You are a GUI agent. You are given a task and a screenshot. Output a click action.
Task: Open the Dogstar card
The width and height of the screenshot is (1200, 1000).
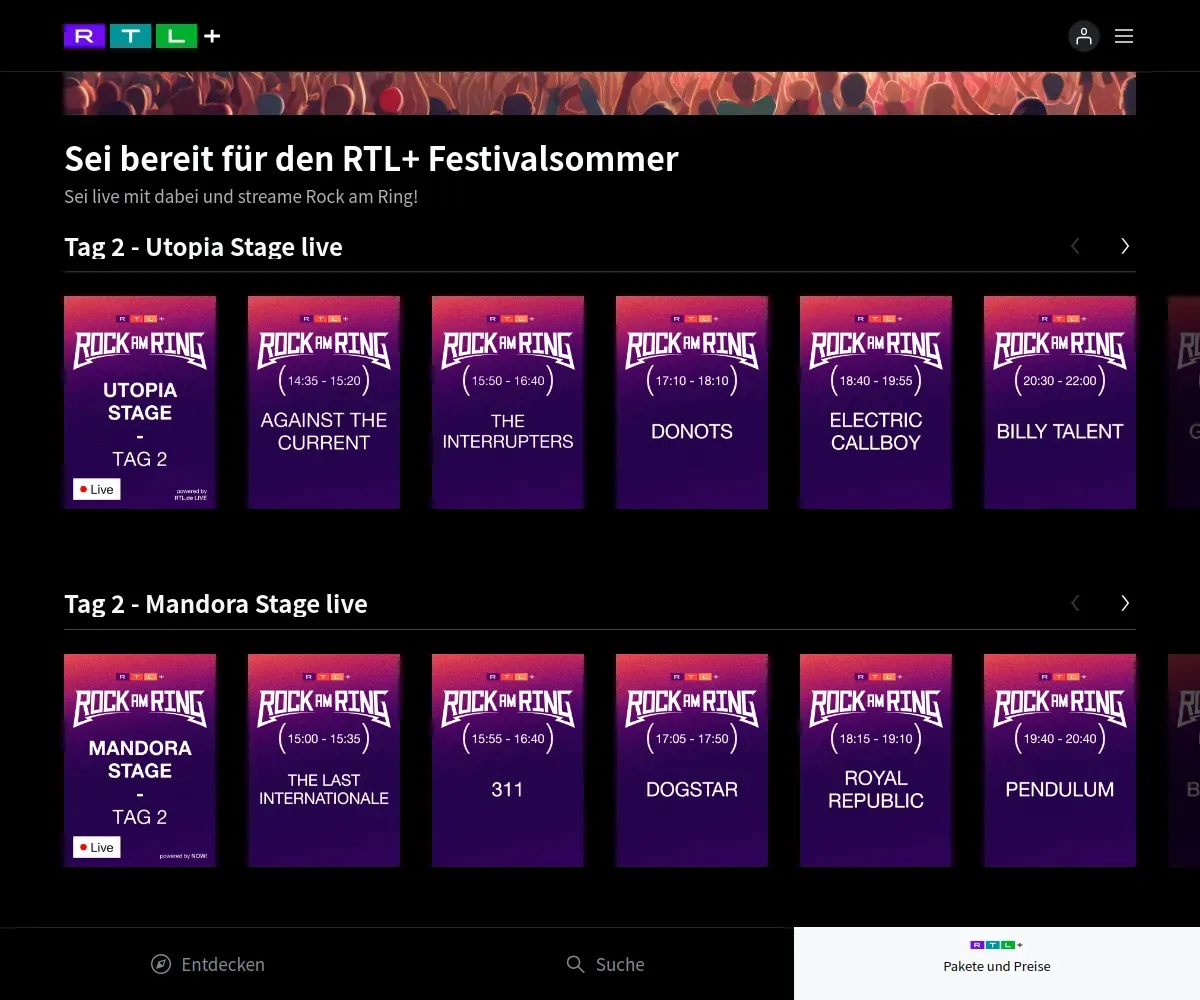pyautogui.click(x=692, y=760)
